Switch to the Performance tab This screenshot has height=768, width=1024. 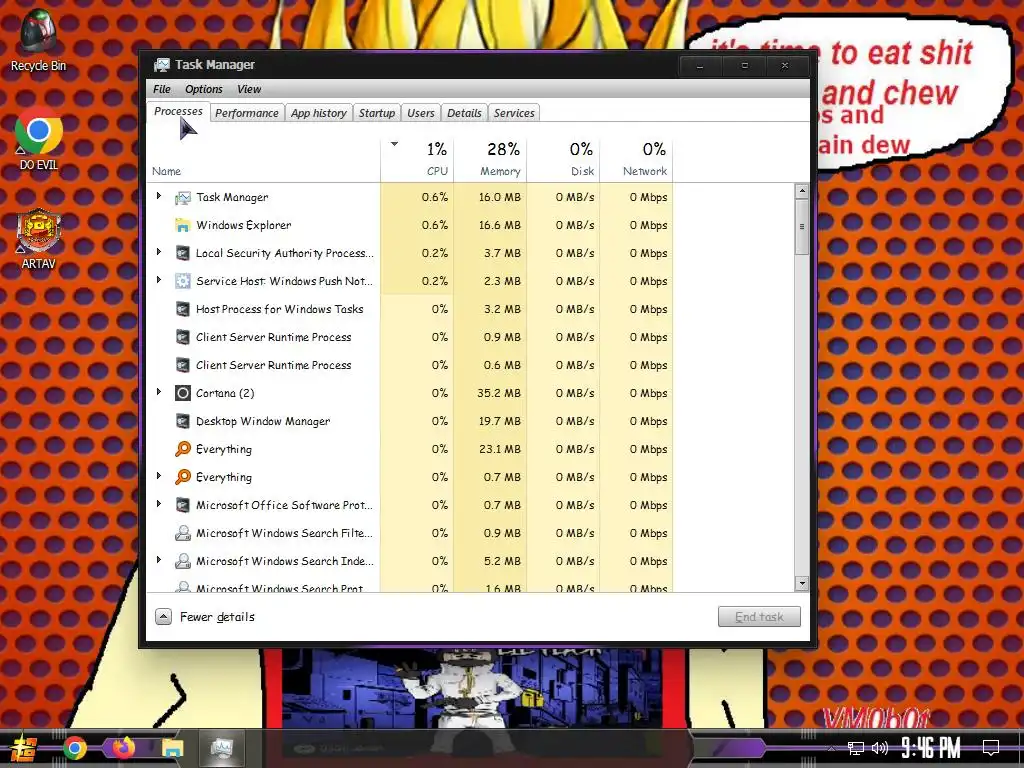click(247, 113)
